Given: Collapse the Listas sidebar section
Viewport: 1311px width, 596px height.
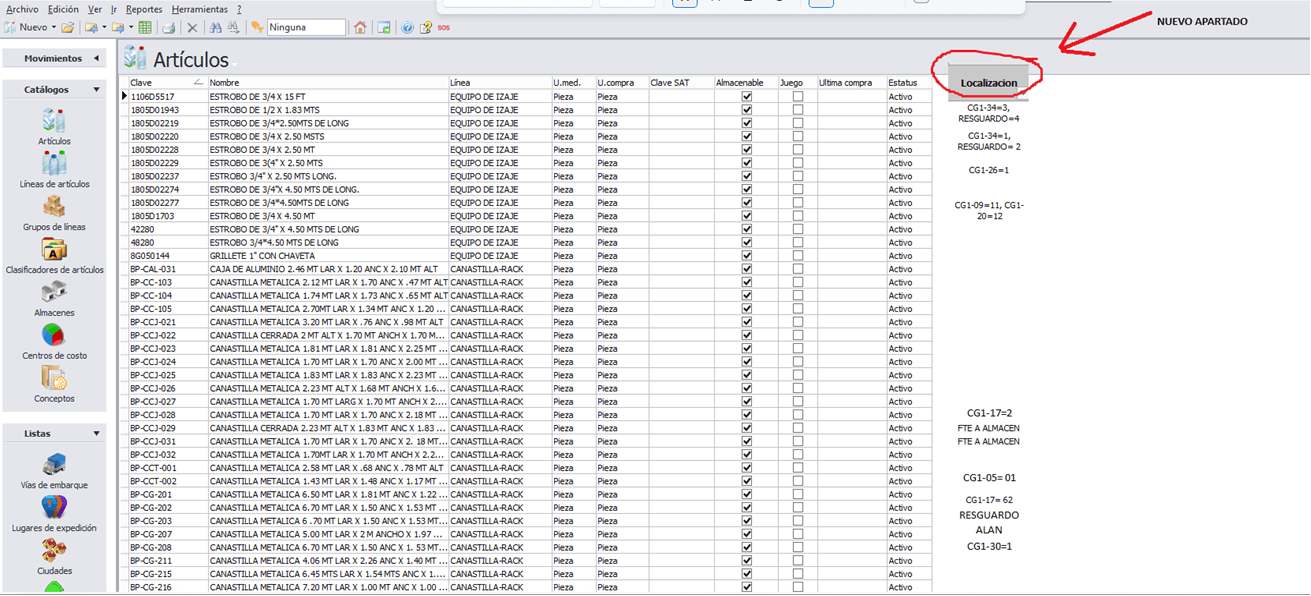Looking at the screenshot, I should click(96, 434).
